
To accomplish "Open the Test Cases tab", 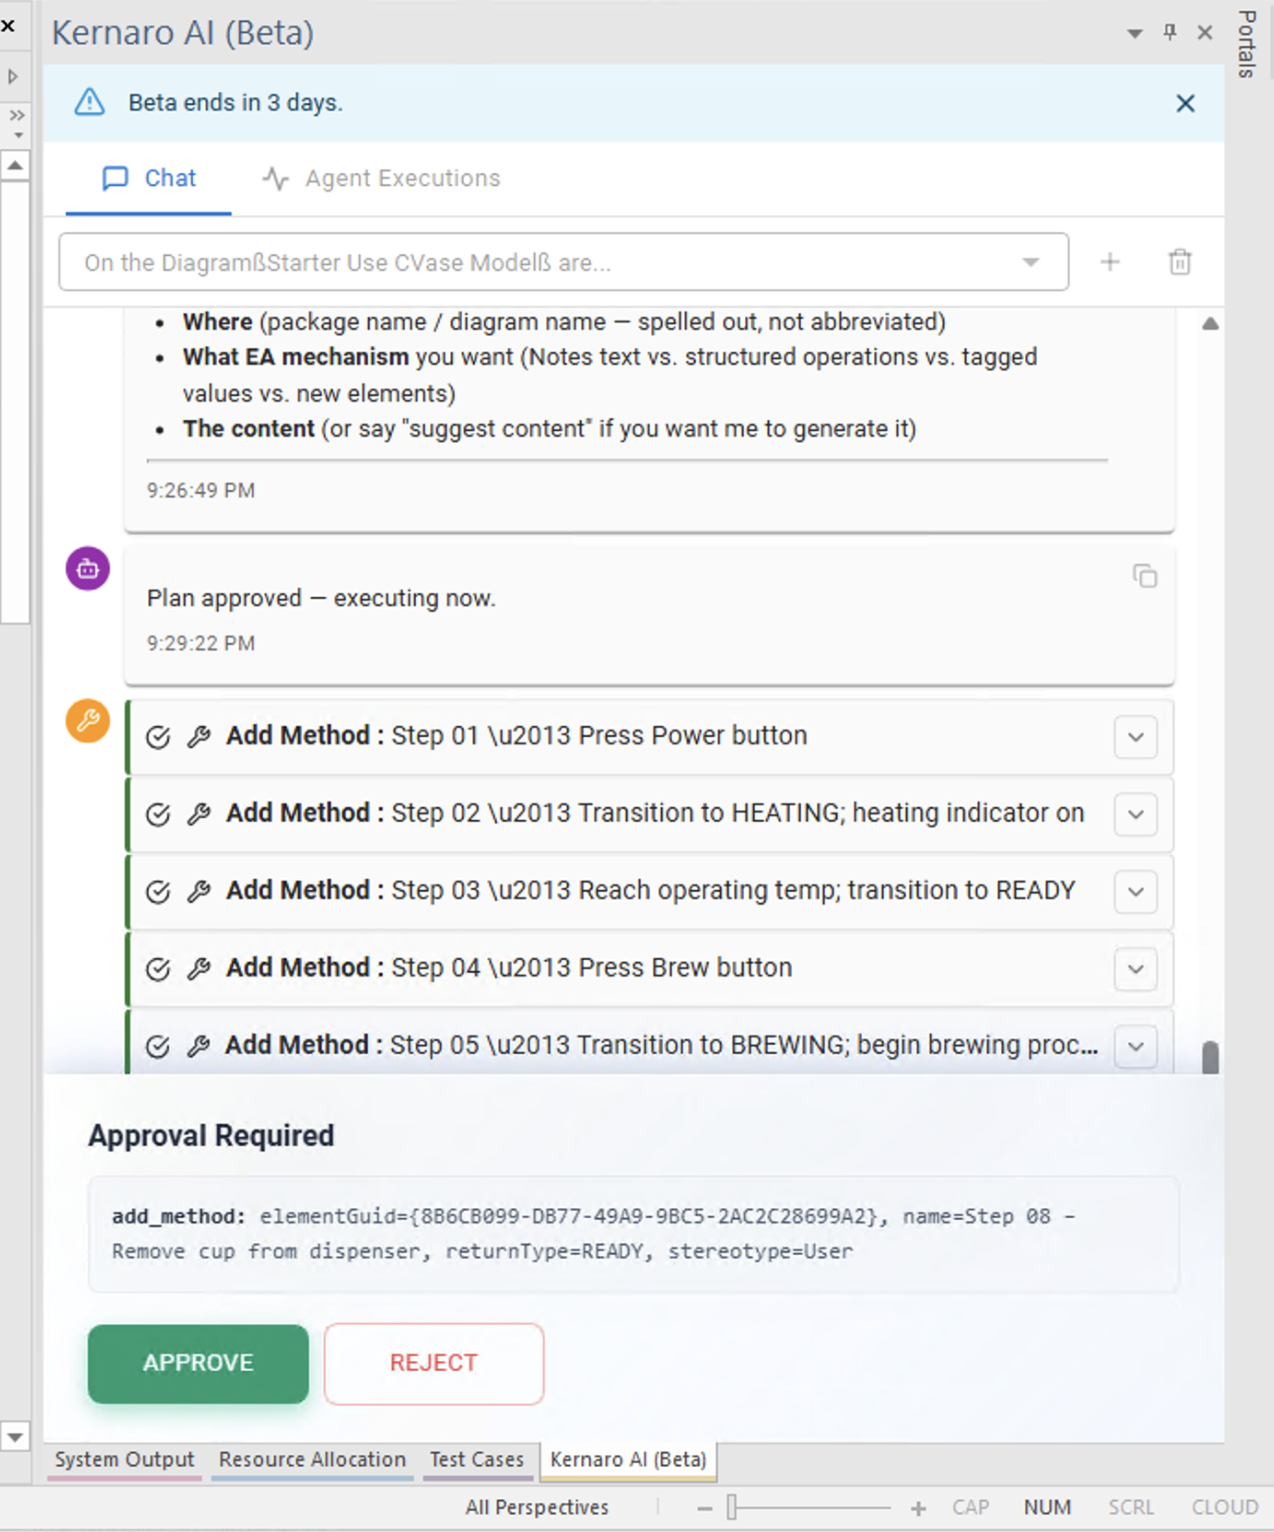I will click(477, 1460).
